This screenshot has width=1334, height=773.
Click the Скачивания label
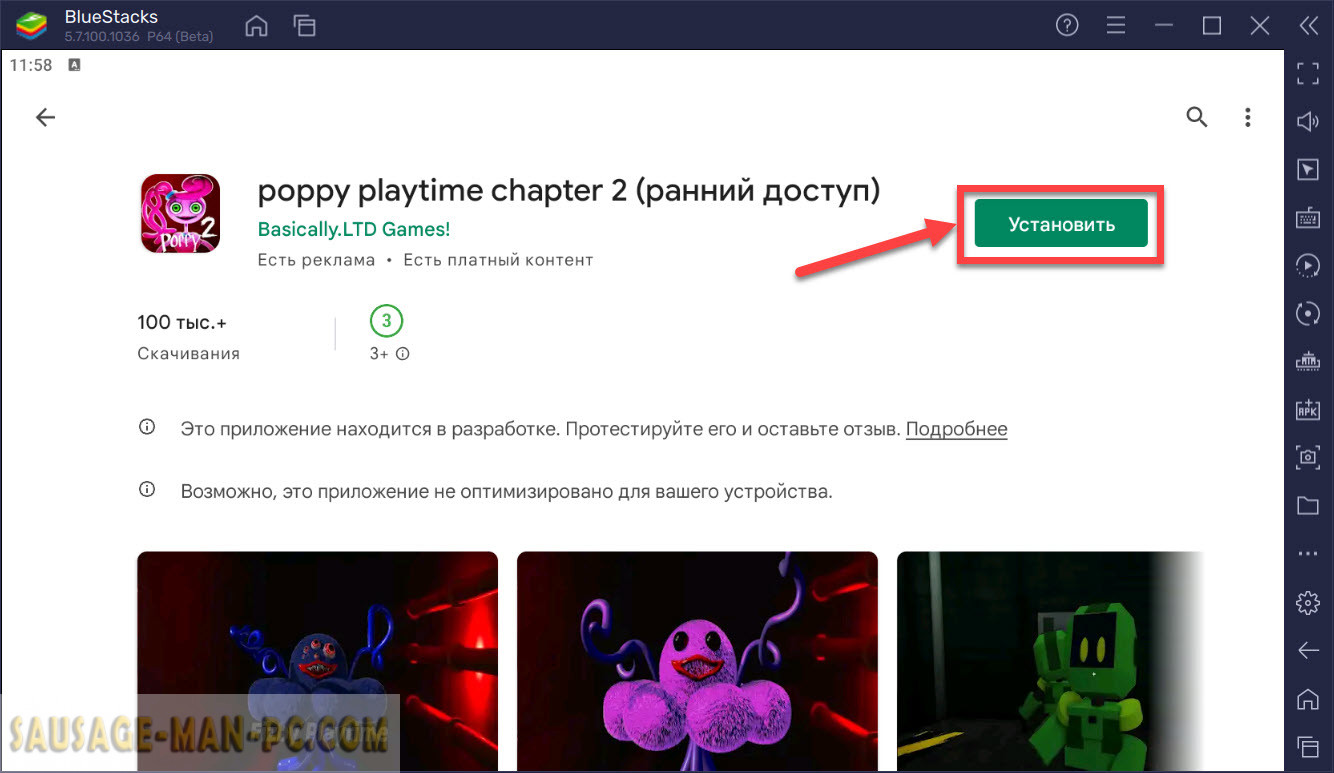[x=188, y=354]
